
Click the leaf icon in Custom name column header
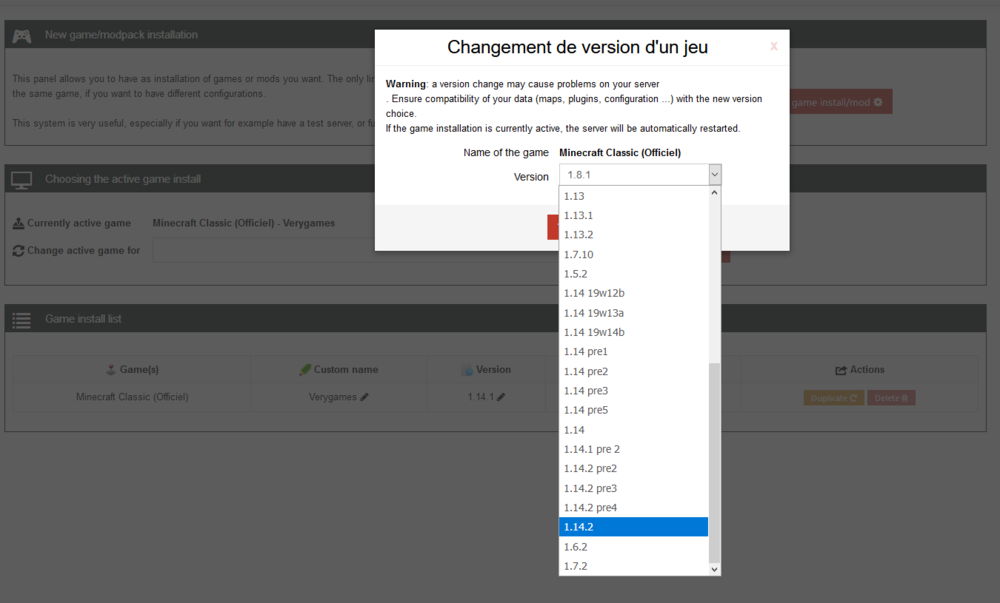[x=305, y=370]
